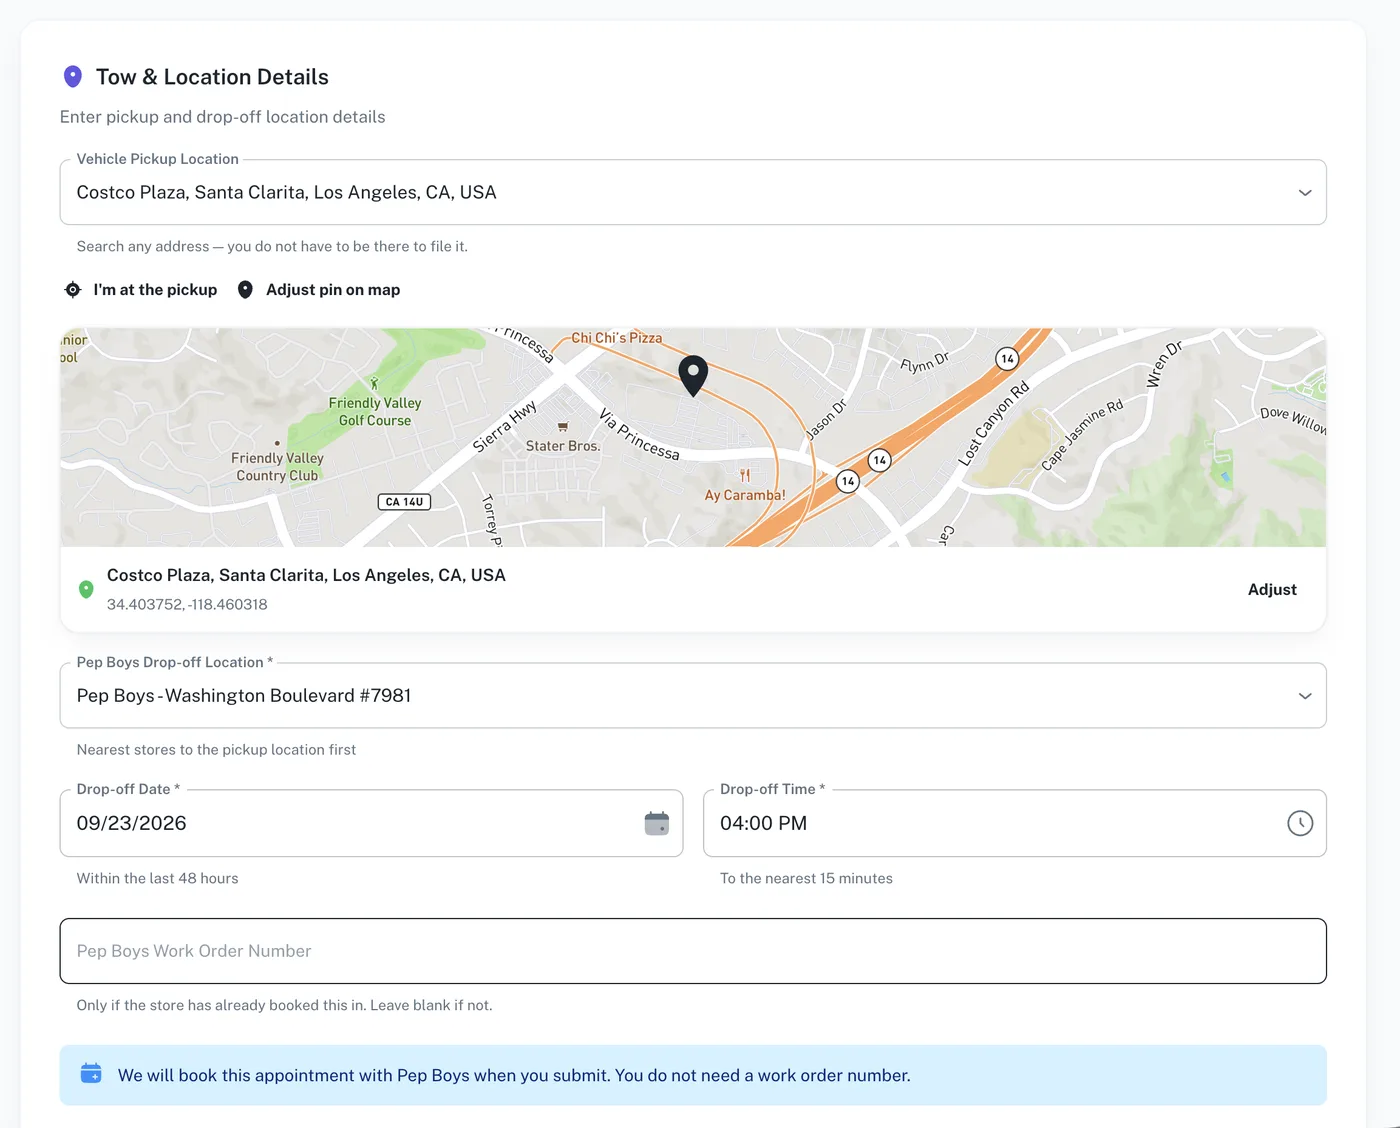This screenshot has width=1400, height=1128.
Task: Click the calendar icon in blue info banner
Action: click(91, 1074)
